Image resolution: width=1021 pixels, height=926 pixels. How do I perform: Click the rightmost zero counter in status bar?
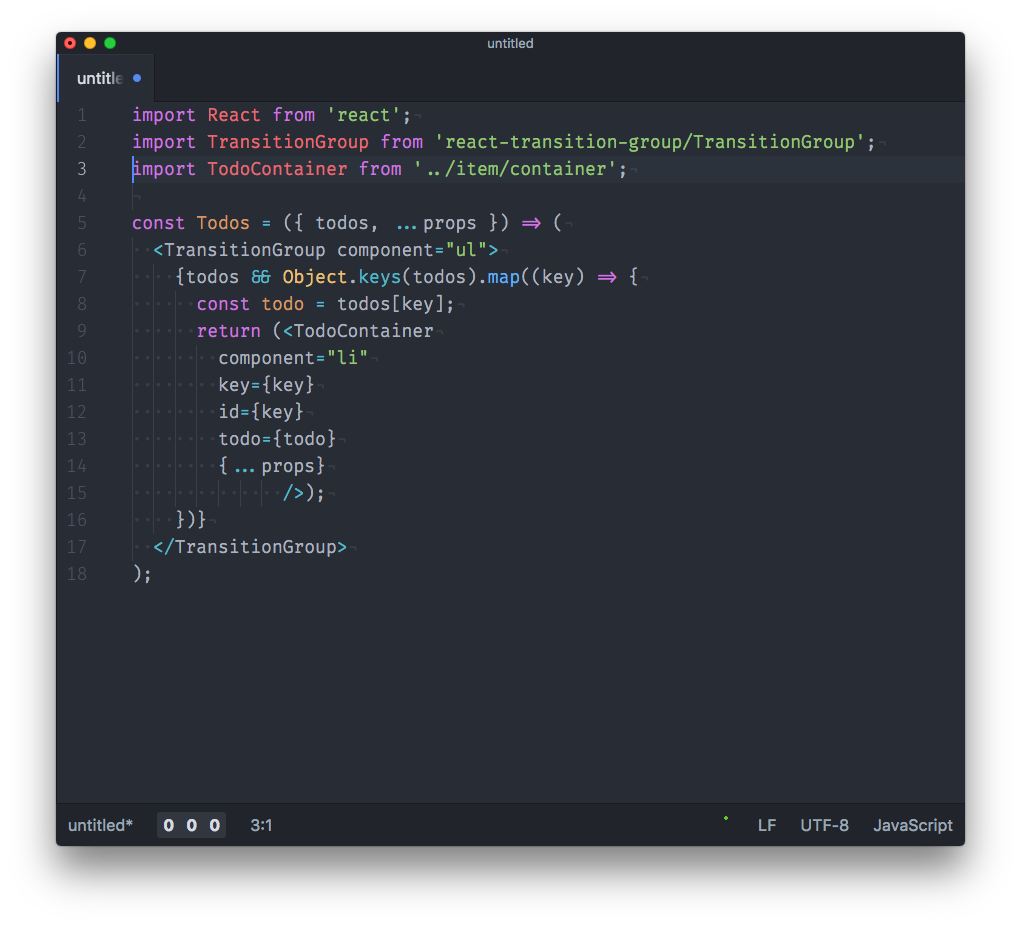coord(213,825)
